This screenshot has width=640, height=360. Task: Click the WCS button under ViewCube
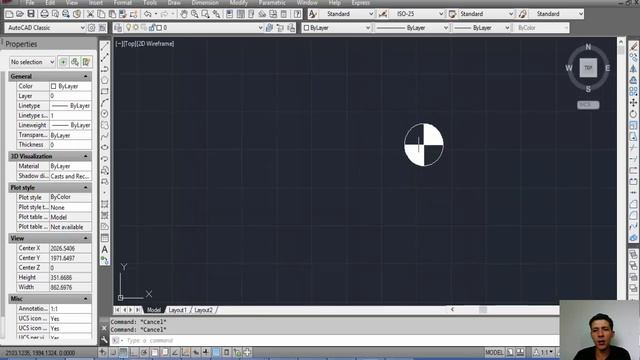tap(588, 105)
